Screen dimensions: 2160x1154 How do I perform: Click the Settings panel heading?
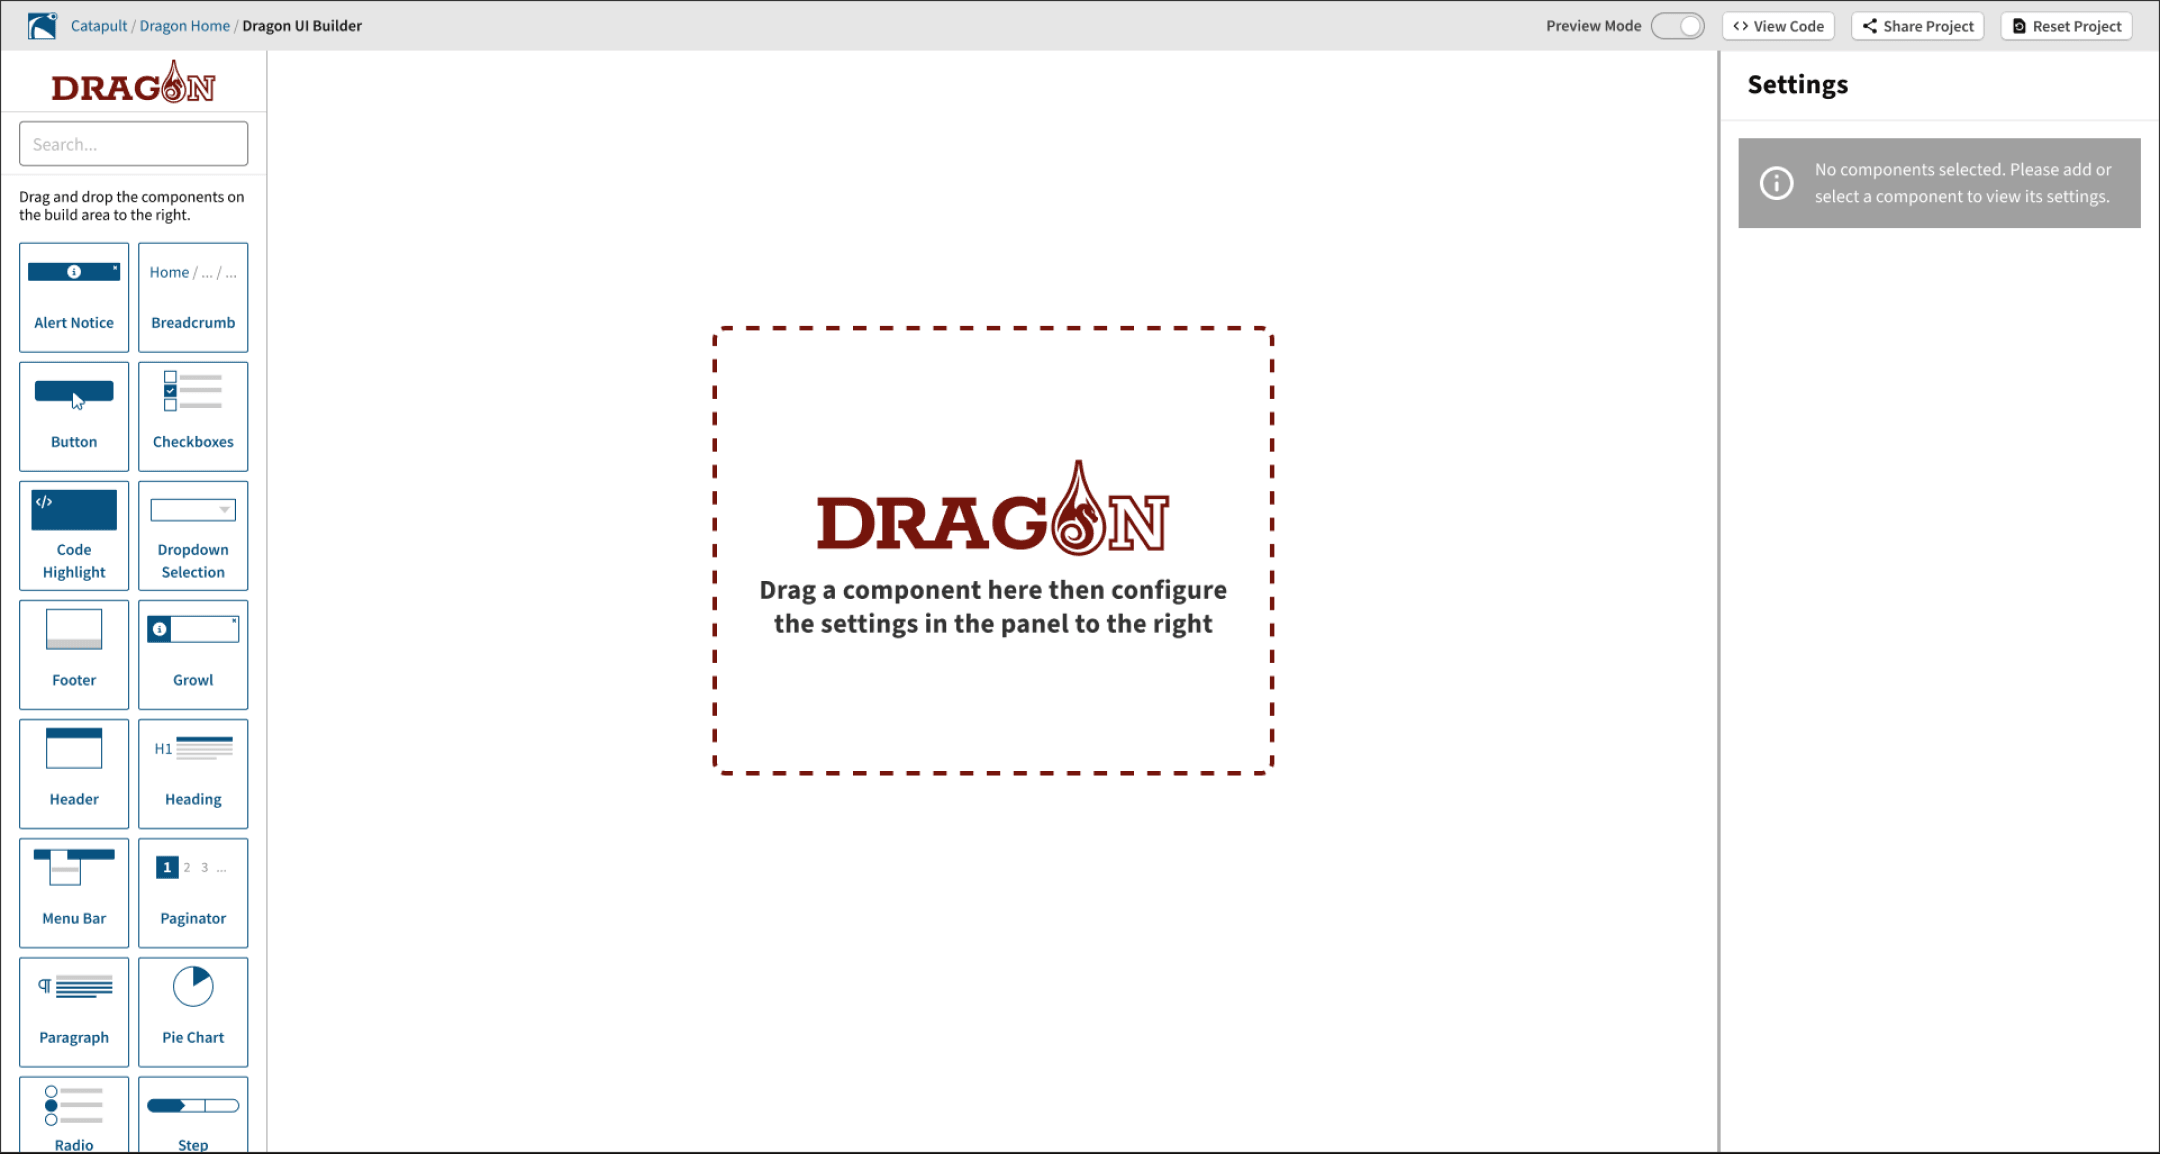pos(1798,85)
